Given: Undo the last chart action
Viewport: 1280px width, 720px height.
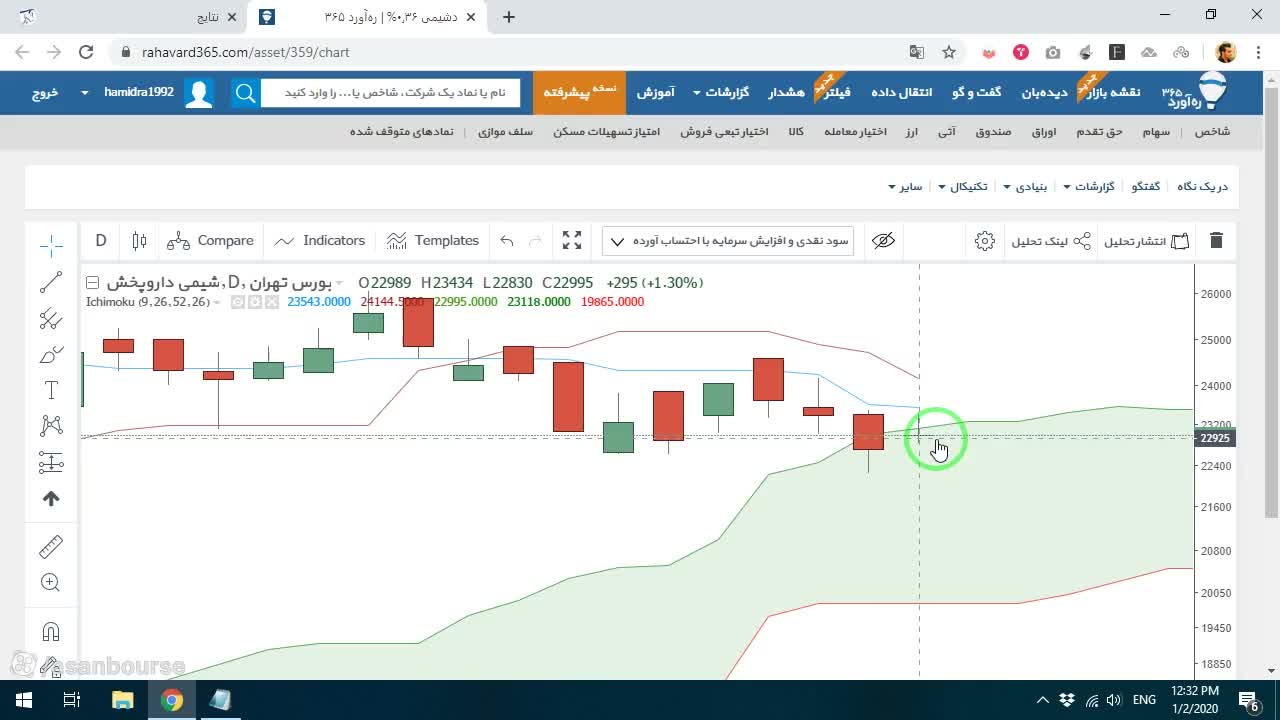Looking at the screenshot, I should click(x=507, y=241).
